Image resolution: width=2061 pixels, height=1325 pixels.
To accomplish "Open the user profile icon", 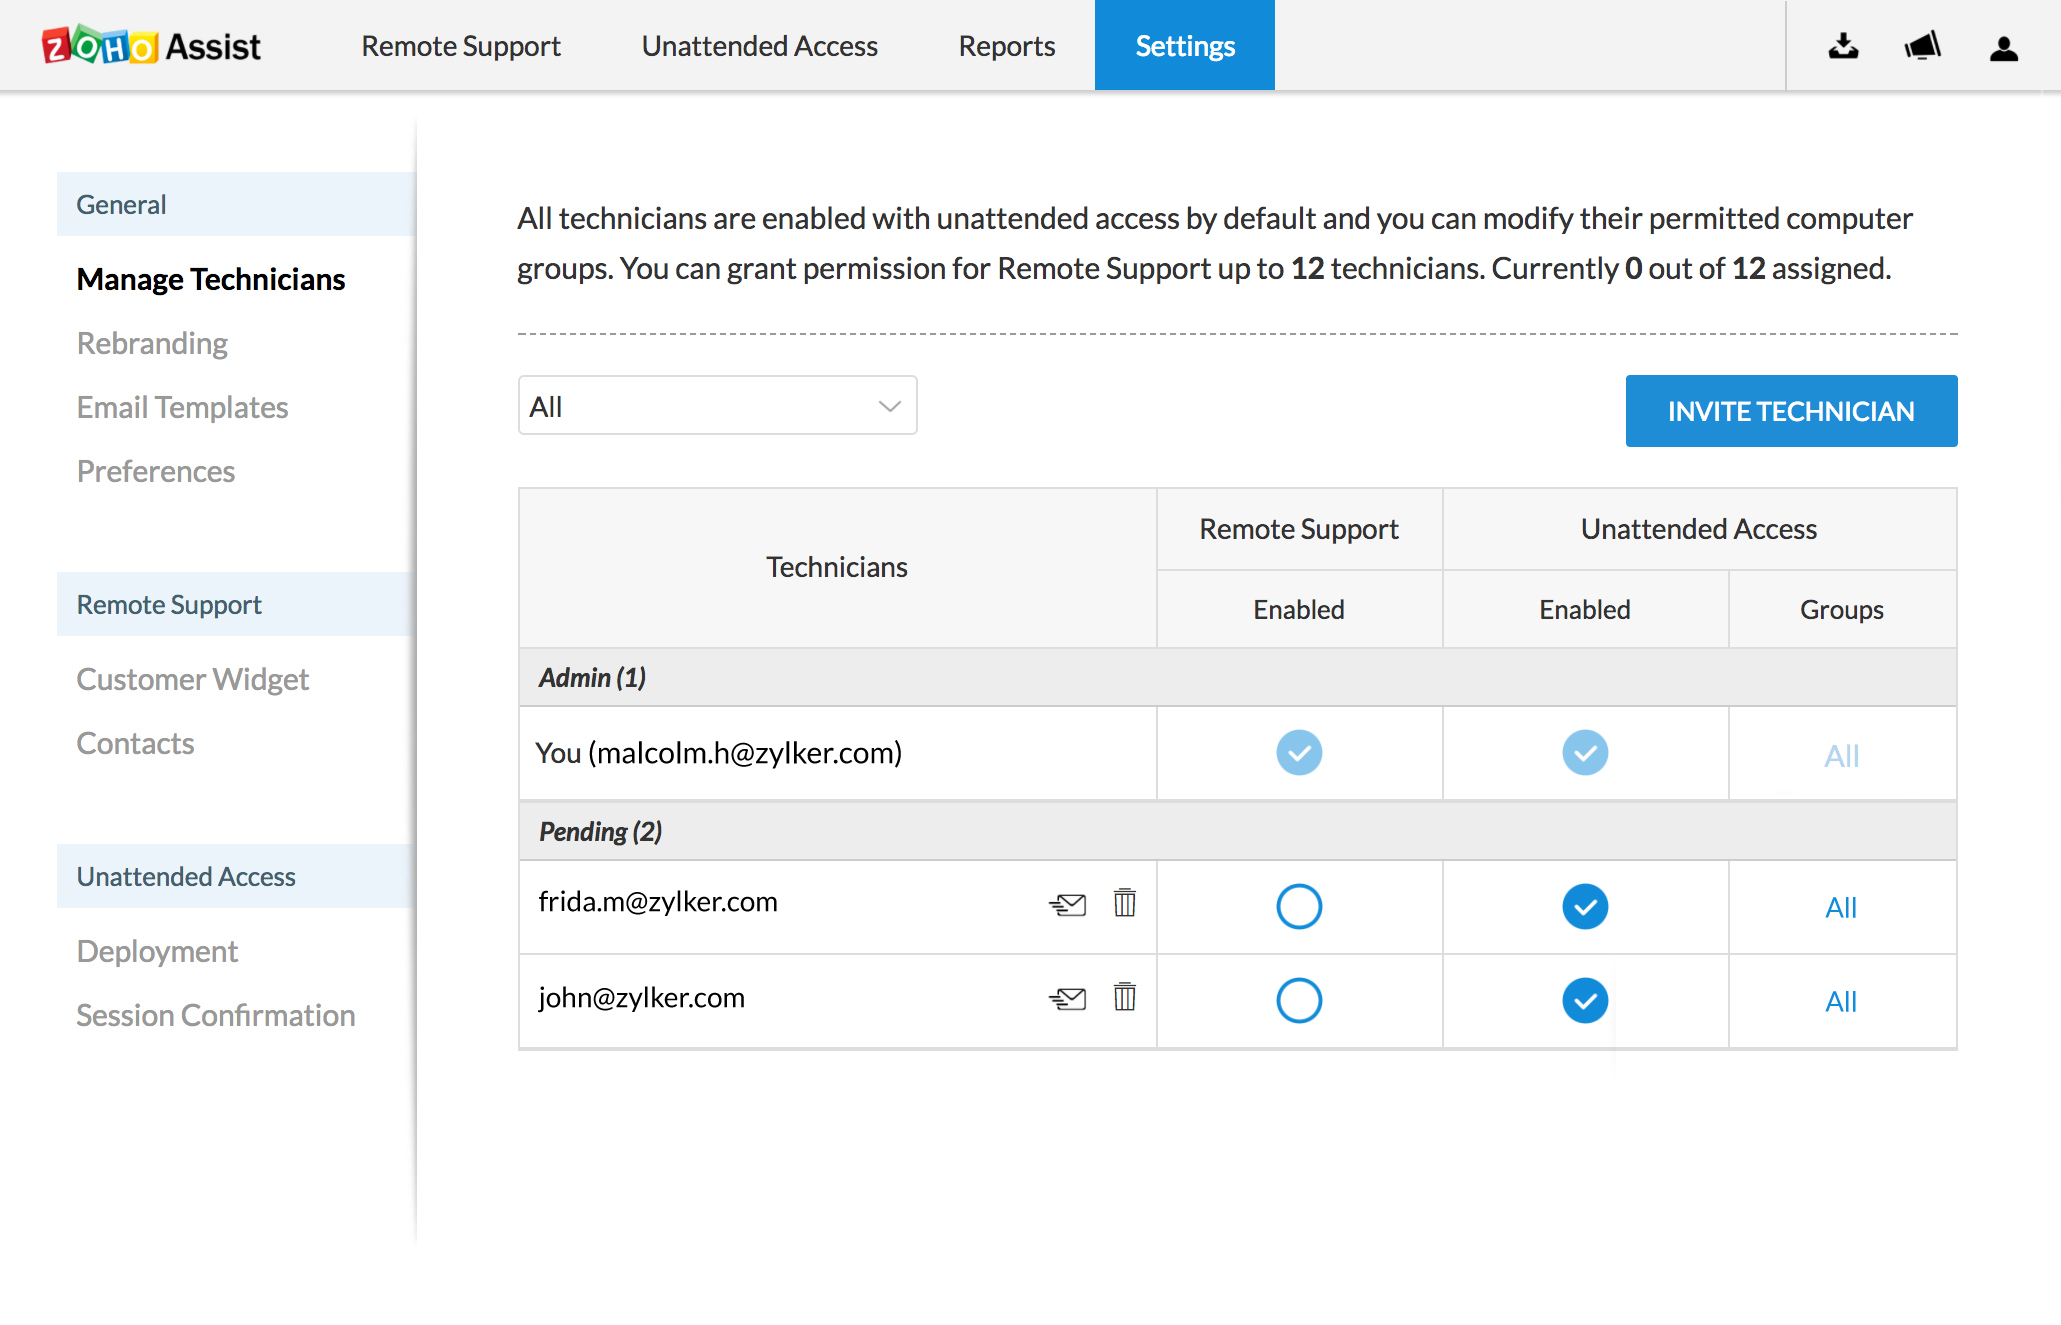I will tap(2003, 48).
